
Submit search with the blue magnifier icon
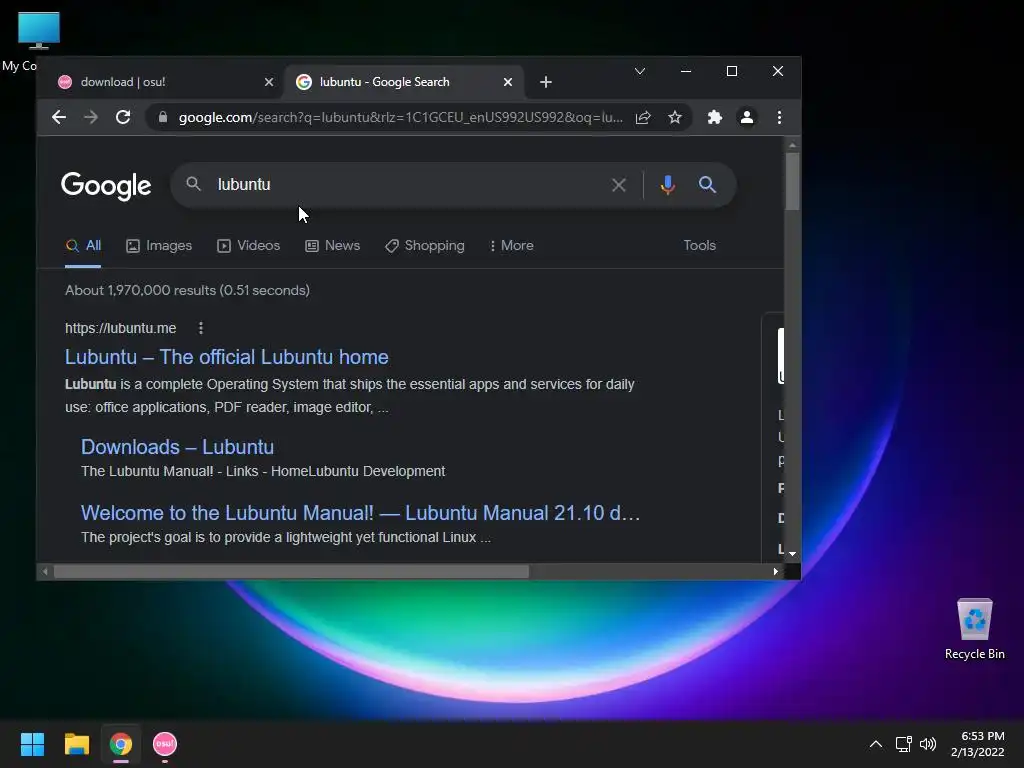pyautogui.click(x=707, y=185)
